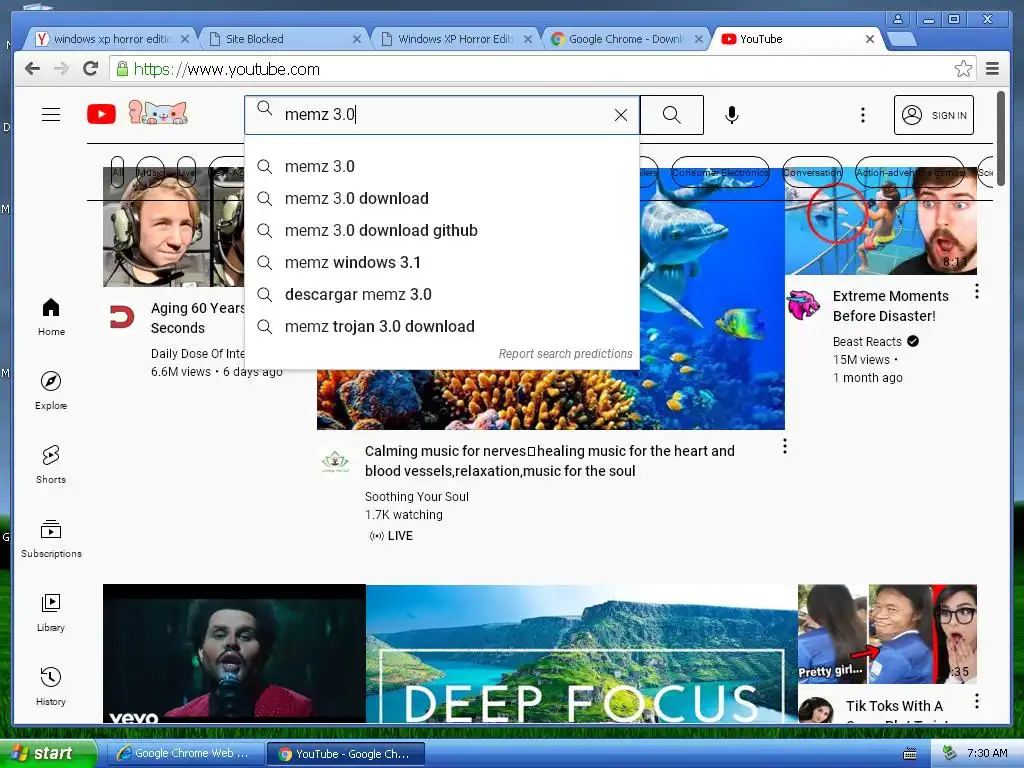This screenshot has height=768, width=1024.
Task: Open Shorts in sidebar
Action: click(x=51, y=464)
